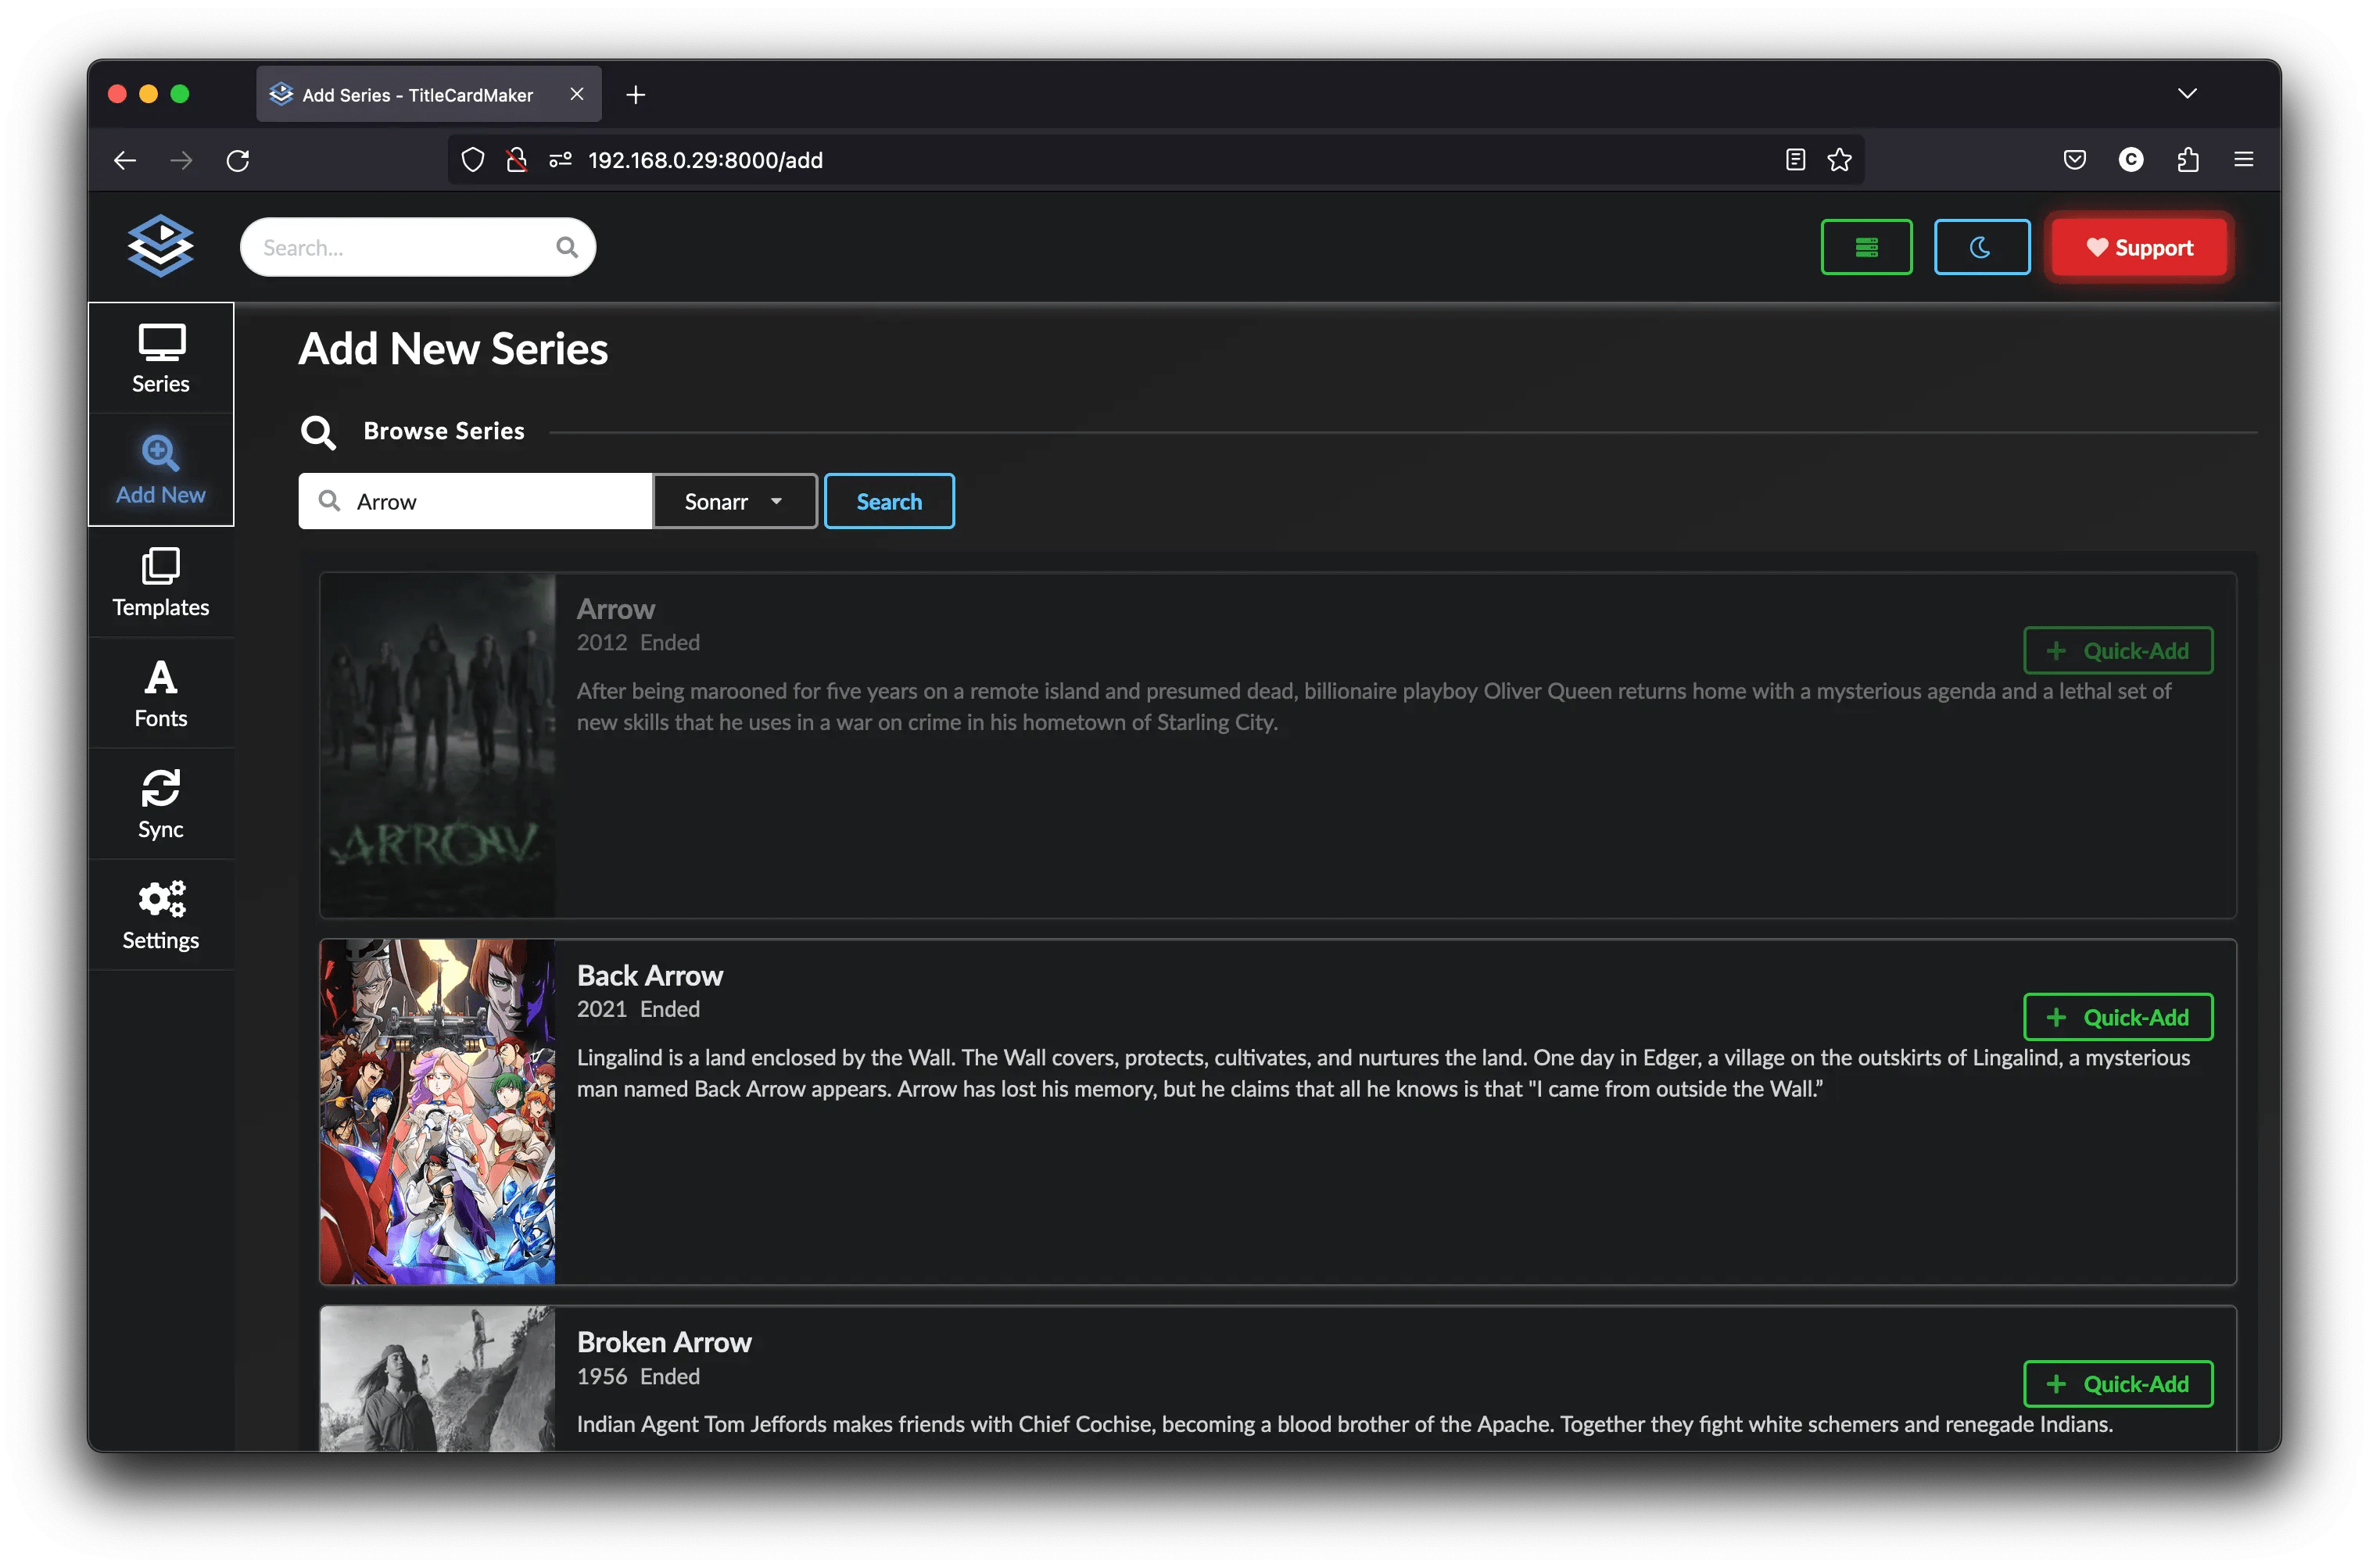Image resolution: width=2369 pixels, height=1568 pixels.
Task: Click the Back Arrow title text
Action: [x=650, y=975]
